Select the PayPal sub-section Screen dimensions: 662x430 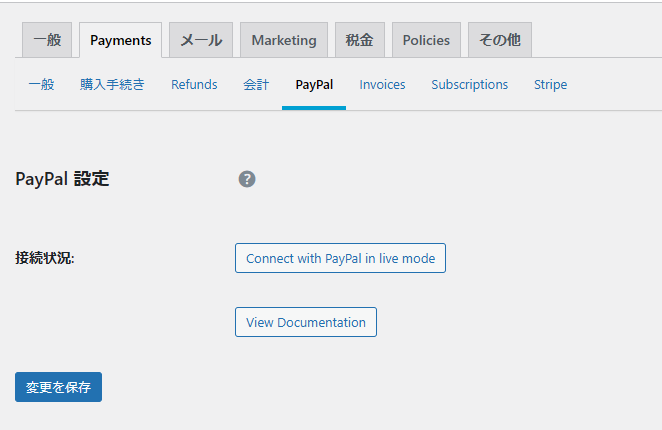click(x=314, y=85)
